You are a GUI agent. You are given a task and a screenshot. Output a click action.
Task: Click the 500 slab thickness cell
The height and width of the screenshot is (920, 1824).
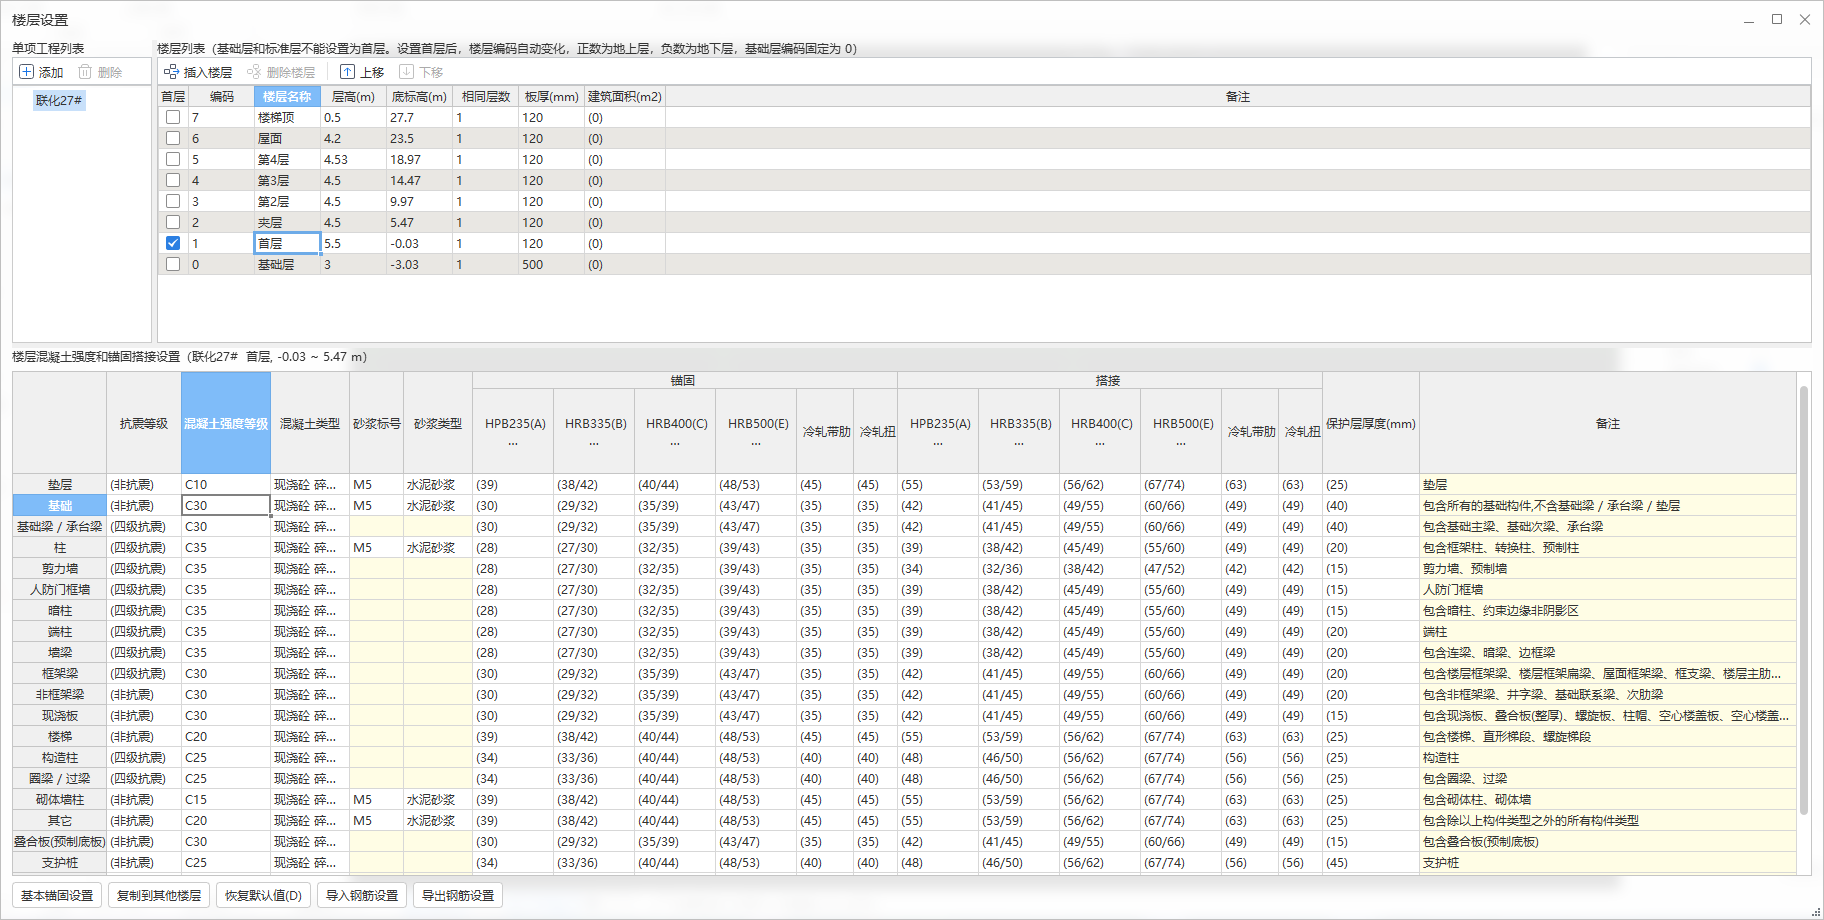pyautogui.click(x=551, y=264)
